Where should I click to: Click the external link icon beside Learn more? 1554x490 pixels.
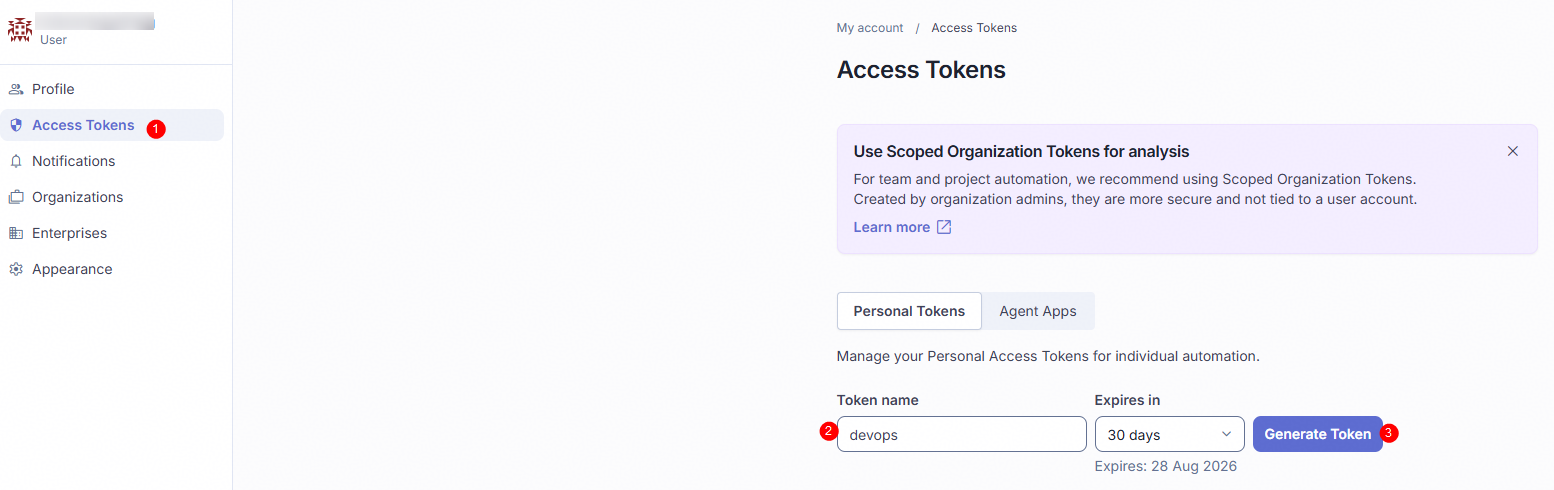click(x=944, y=227)
